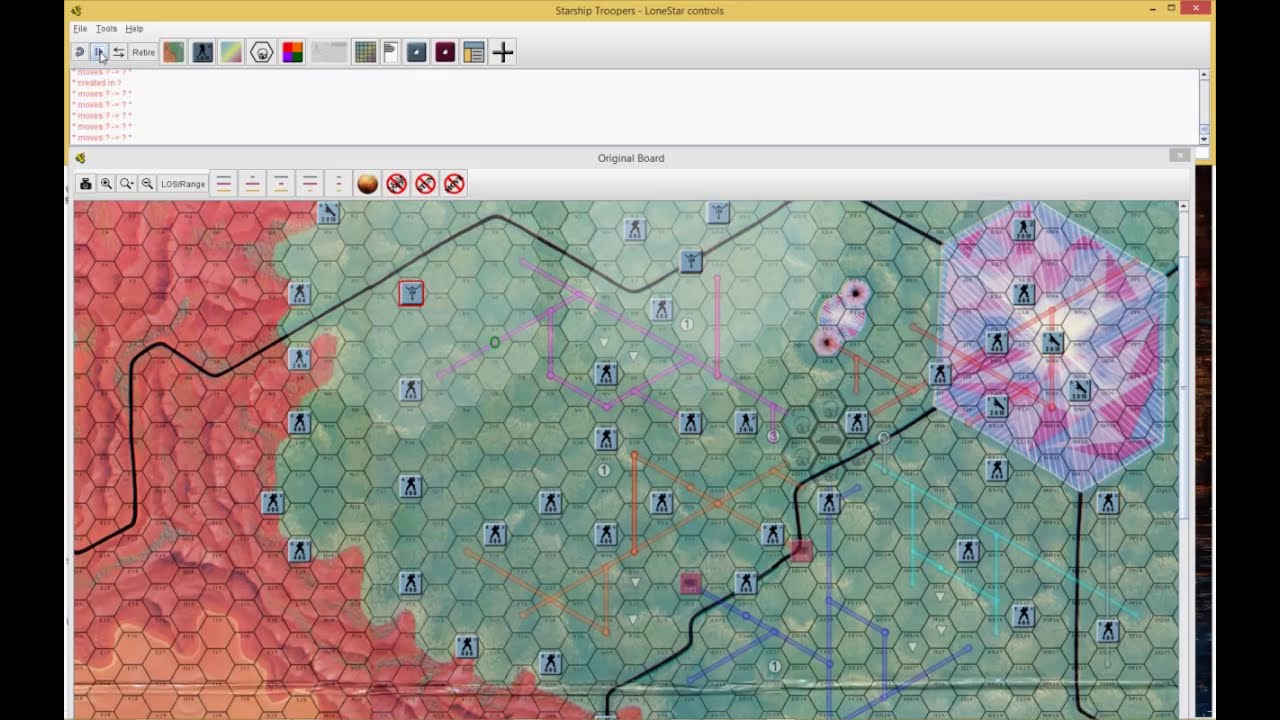This screenshot has height=720, width=1280.
Task: Open the Help menu
Action: pyautogui.click(x=134, y=29)
